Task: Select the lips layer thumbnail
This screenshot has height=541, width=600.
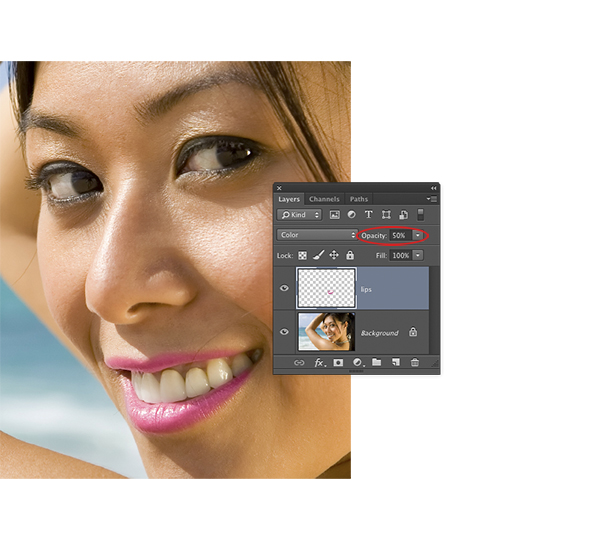Action: pyautogui.click(x=326, y=288)
